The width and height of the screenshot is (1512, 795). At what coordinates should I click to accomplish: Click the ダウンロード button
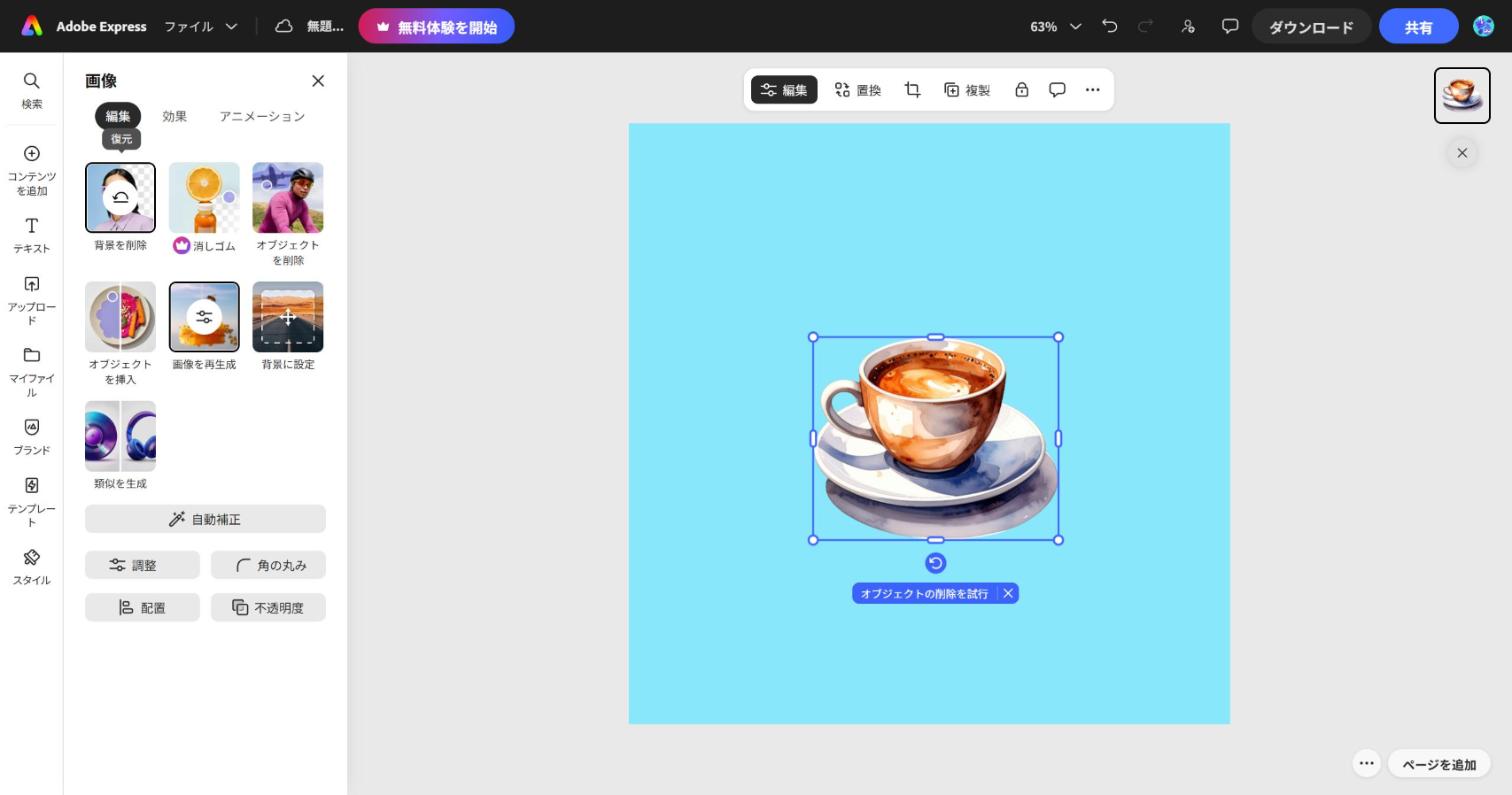pos(1311,27)
